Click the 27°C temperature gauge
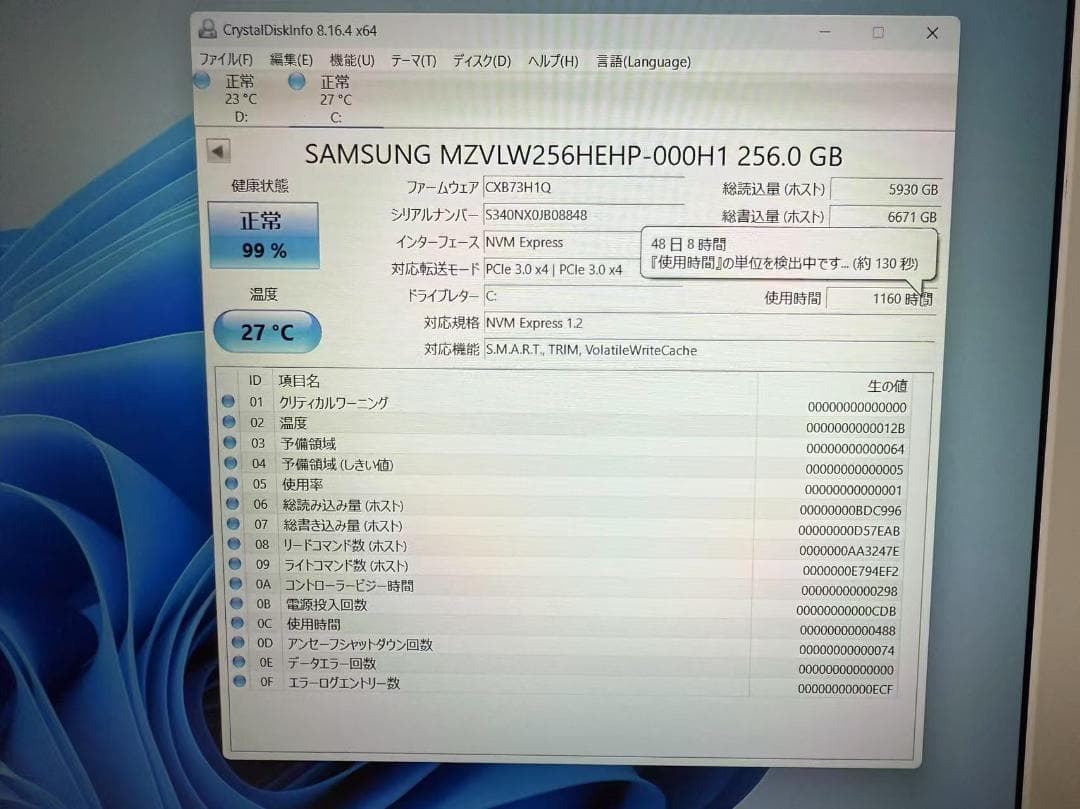This screenshot has width=1080, height=809. tap(266, 331)
